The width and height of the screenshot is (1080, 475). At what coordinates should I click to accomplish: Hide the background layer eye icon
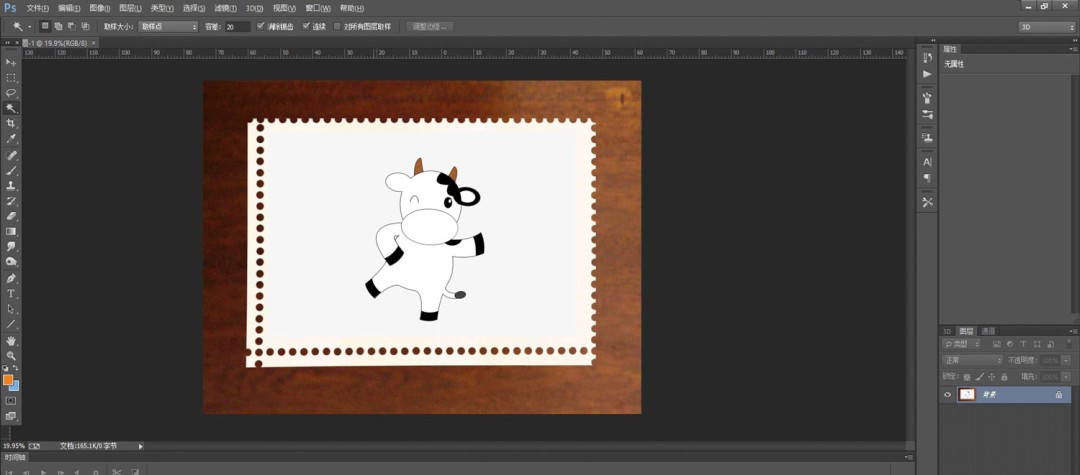coord(947,394)
